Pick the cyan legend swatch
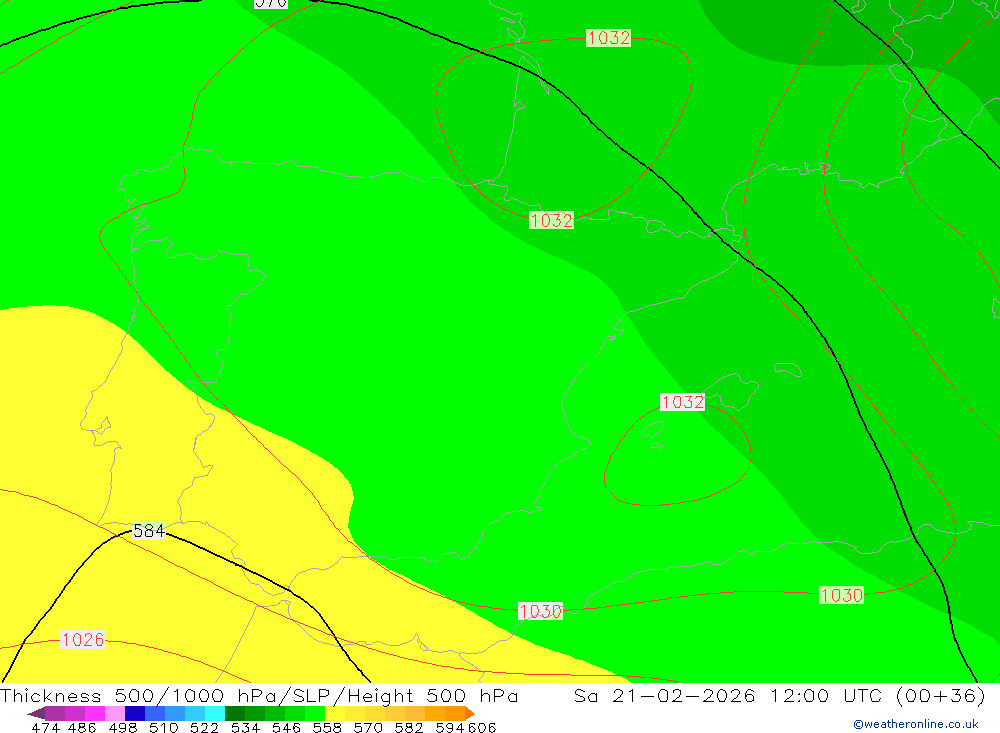The image size is (1000, 733). click(215, 713)
